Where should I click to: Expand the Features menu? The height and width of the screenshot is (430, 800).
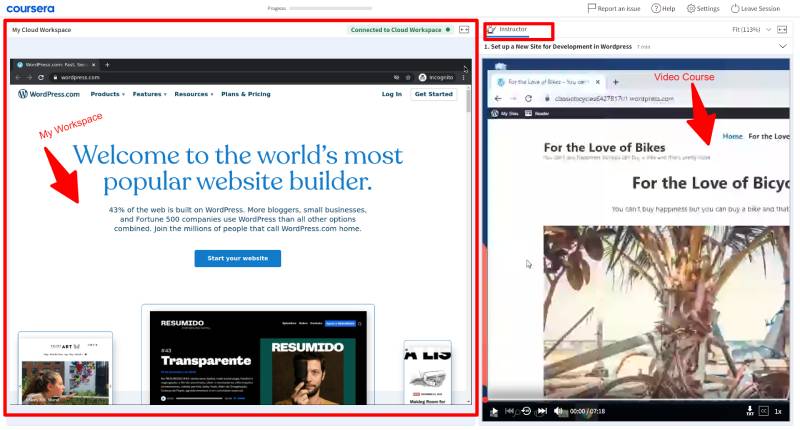point(149,94)
